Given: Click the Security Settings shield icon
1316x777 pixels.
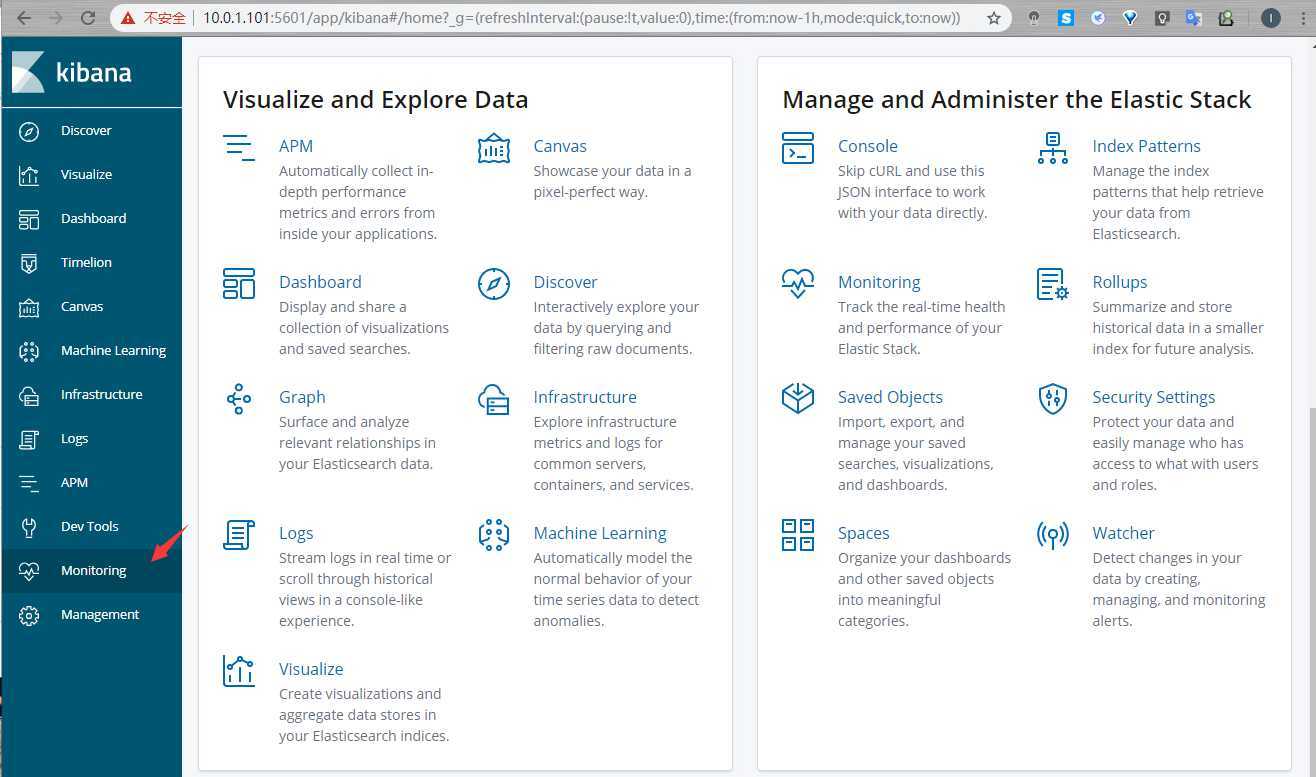Looking at the screenshot, I should point(1053,399).
